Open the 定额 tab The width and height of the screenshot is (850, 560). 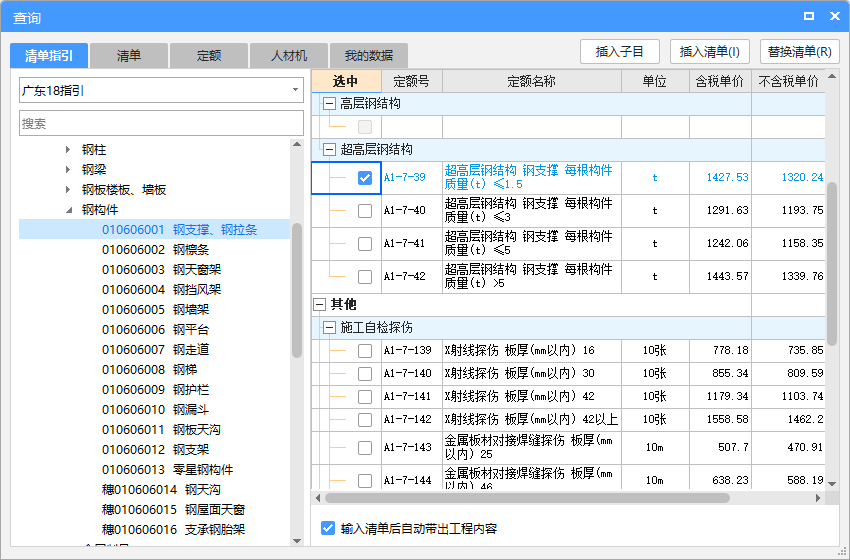[x=209, y=55]
